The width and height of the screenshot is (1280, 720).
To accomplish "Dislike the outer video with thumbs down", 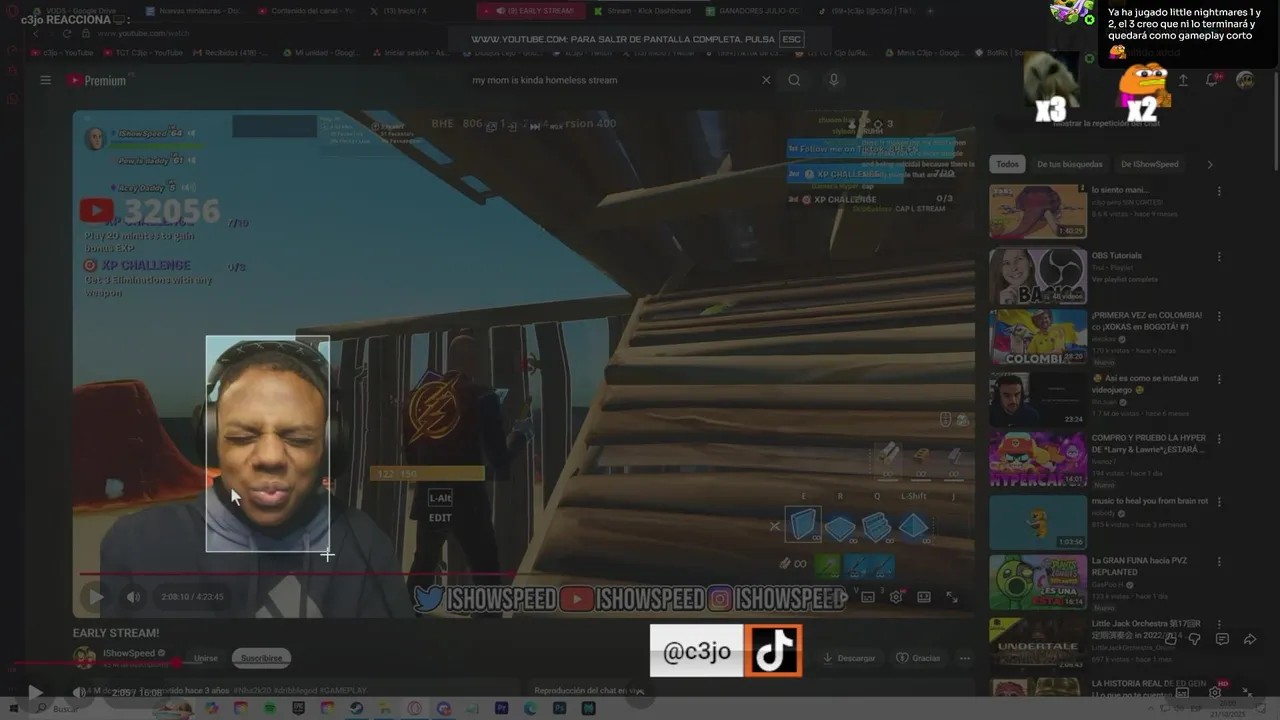I will (x=1194, y=639).
